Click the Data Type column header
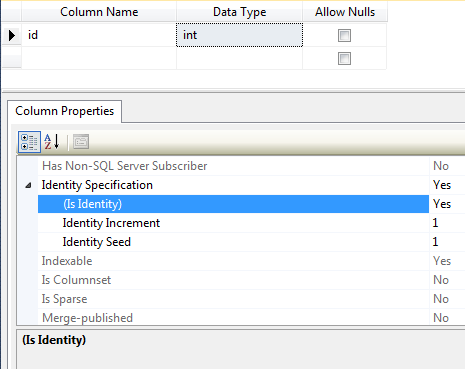The height and width of the screenshot is (369, 465). [239, 12]
